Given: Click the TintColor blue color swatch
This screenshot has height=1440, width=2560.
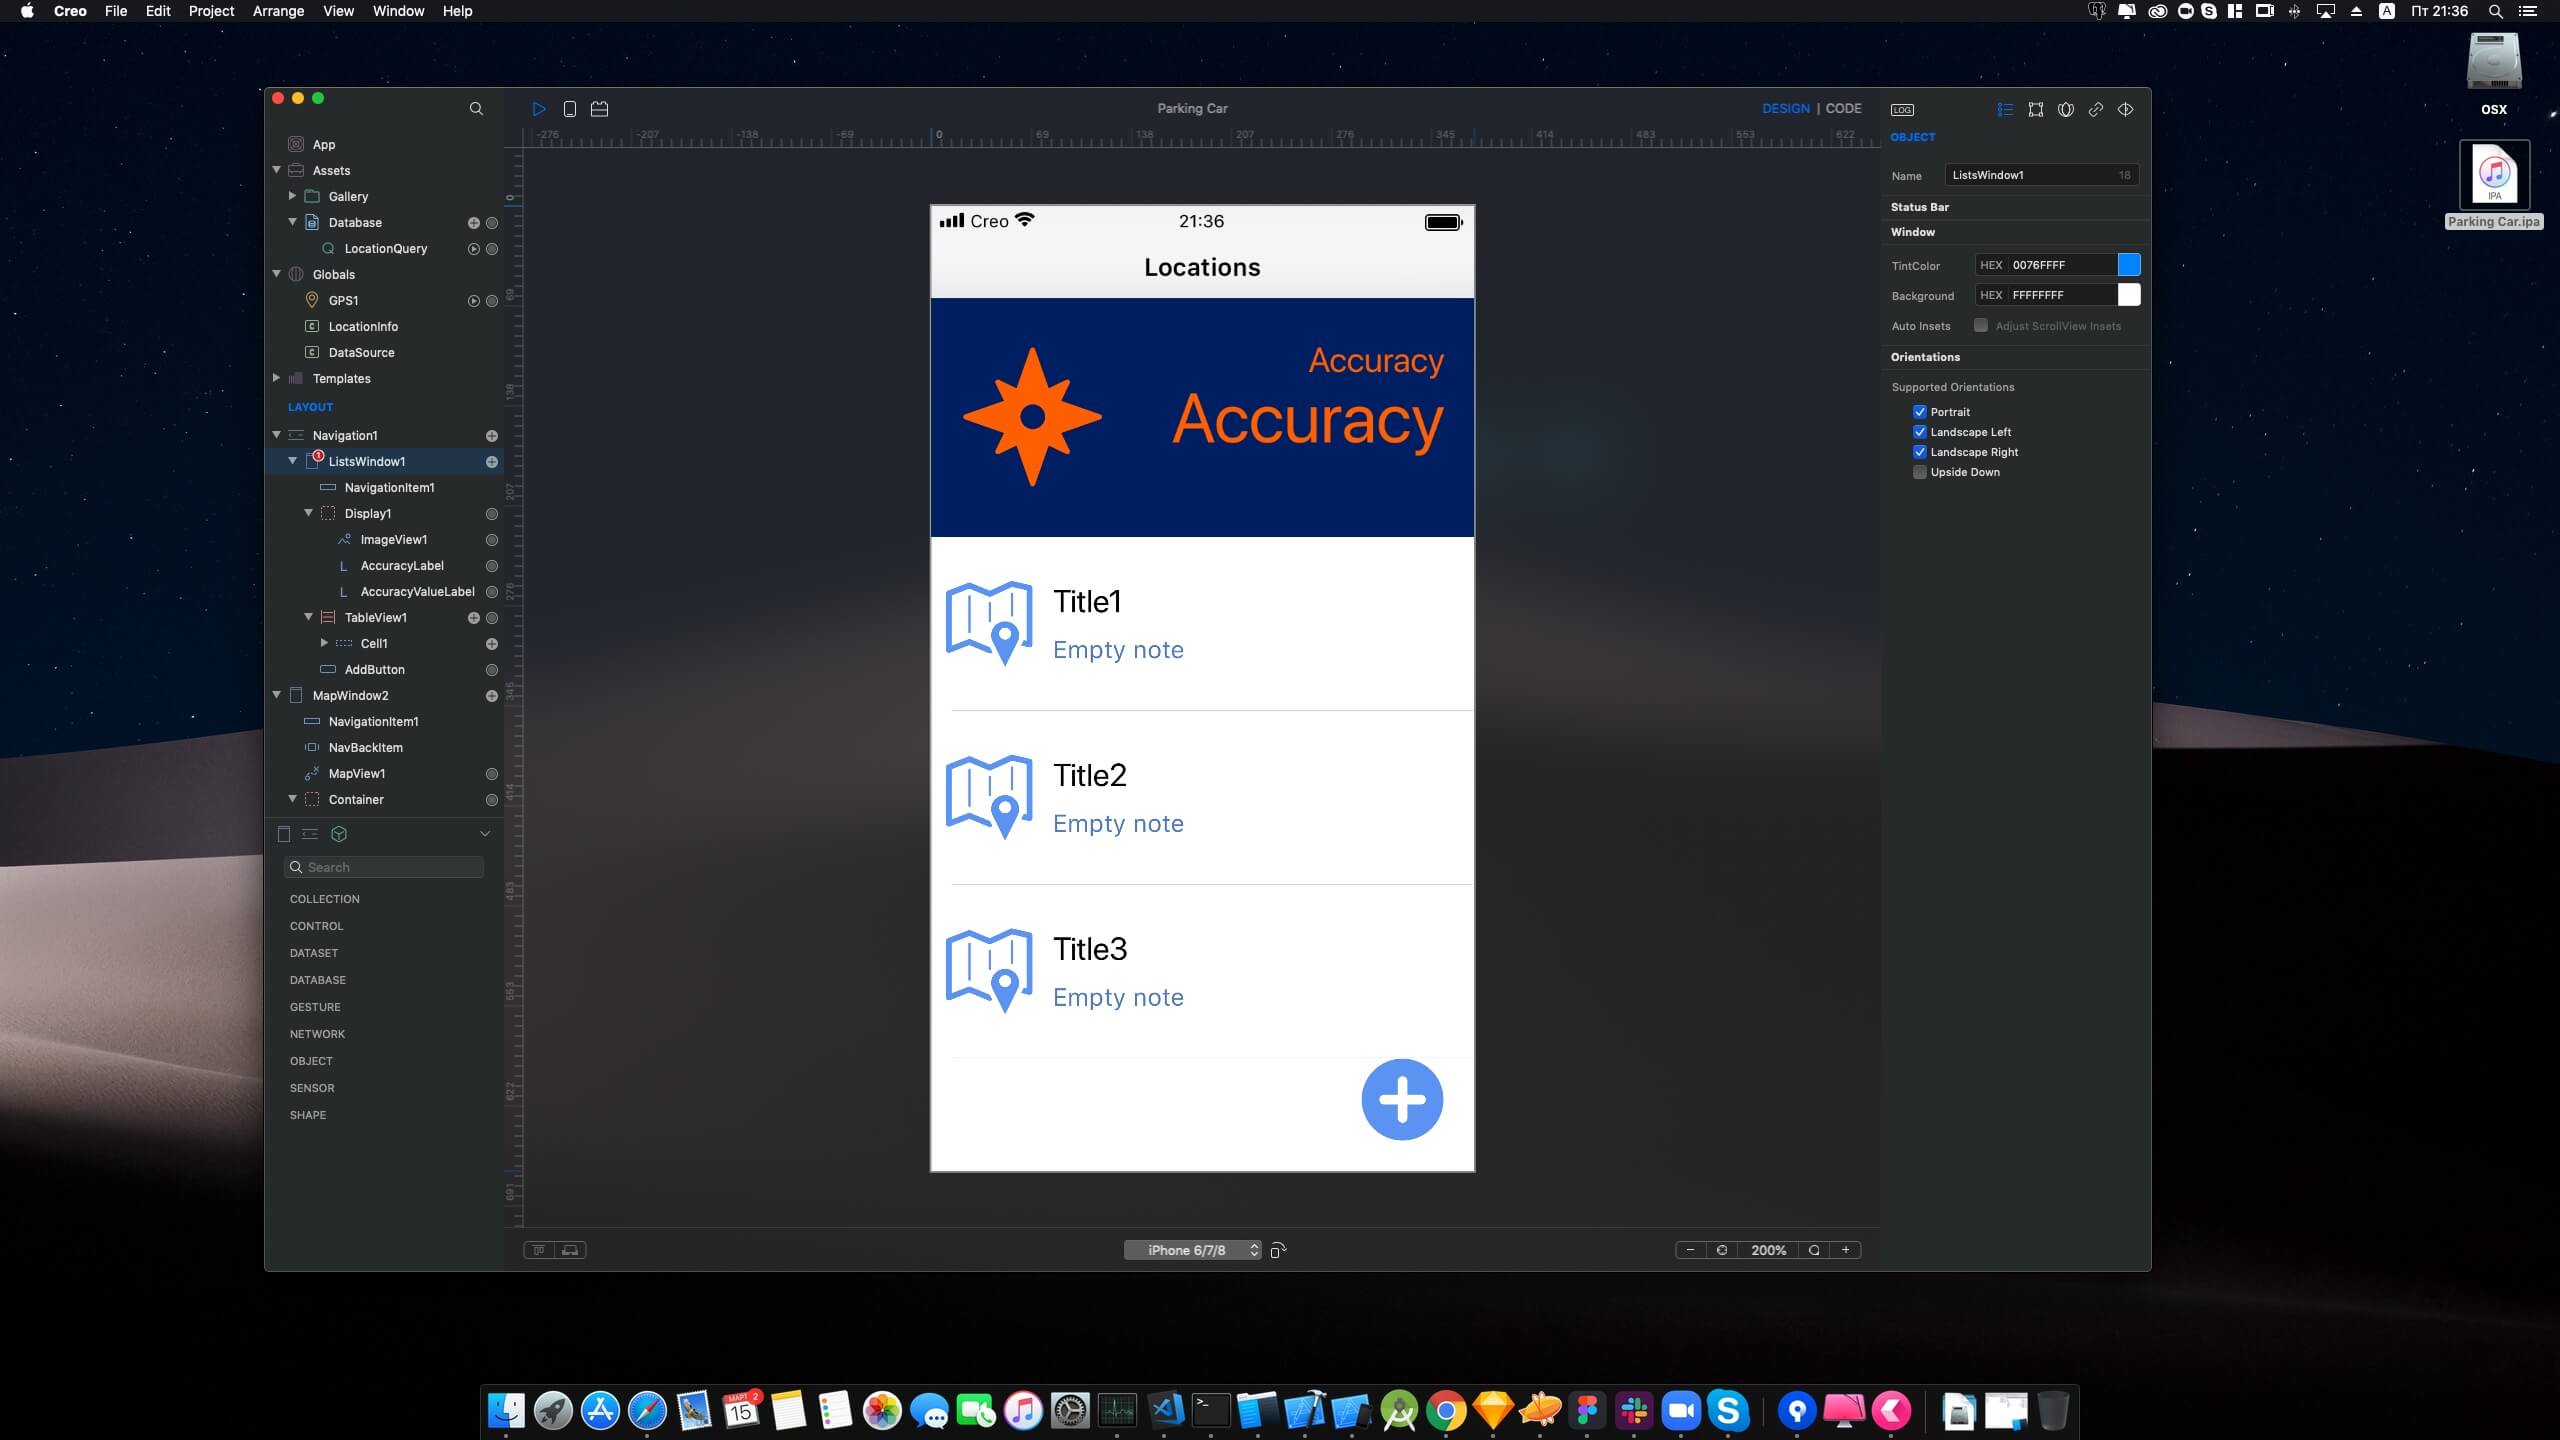Looking at the screenshot, I should [x=2129, y=265].
